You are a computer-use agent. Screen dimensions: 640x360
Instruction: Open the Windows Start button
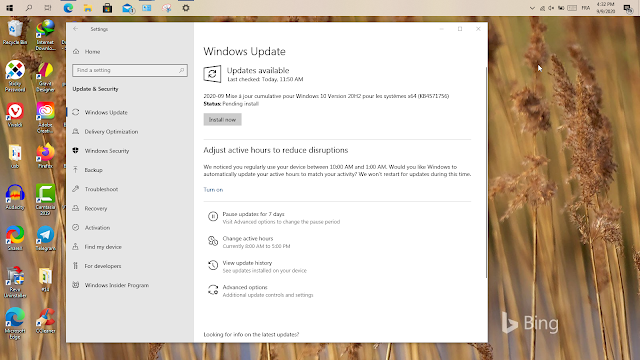point(9,8)
